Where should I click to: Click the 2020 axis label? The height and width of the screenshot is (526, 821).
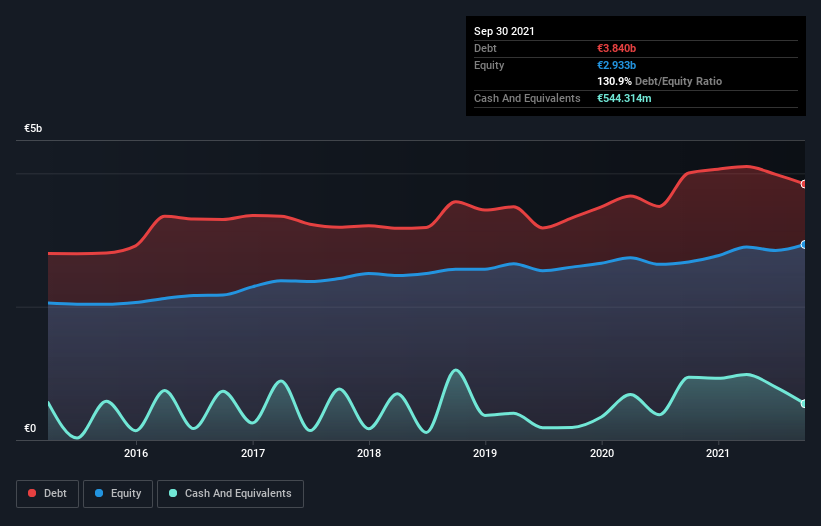[602, 453]
